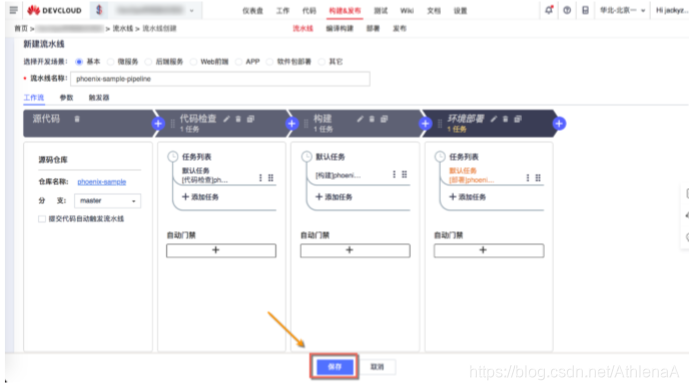Open the 设置 top menu
Image resolution: width=689 pixels, height=390 pixels.
(461, 11)
